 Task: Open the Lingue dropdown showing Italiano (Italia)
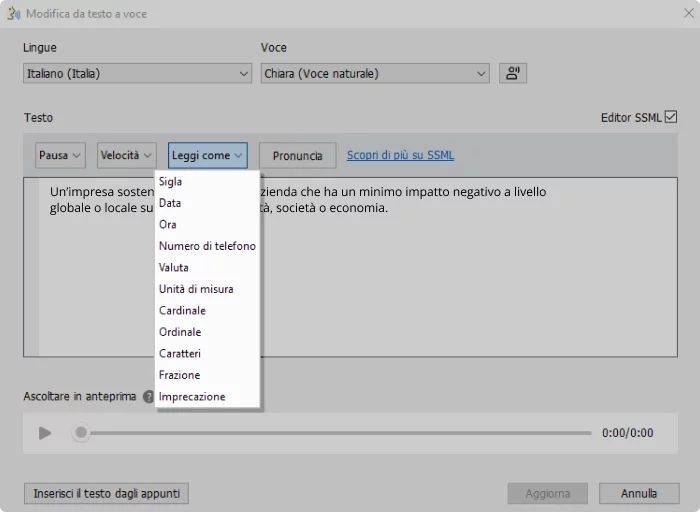(138, 73)
